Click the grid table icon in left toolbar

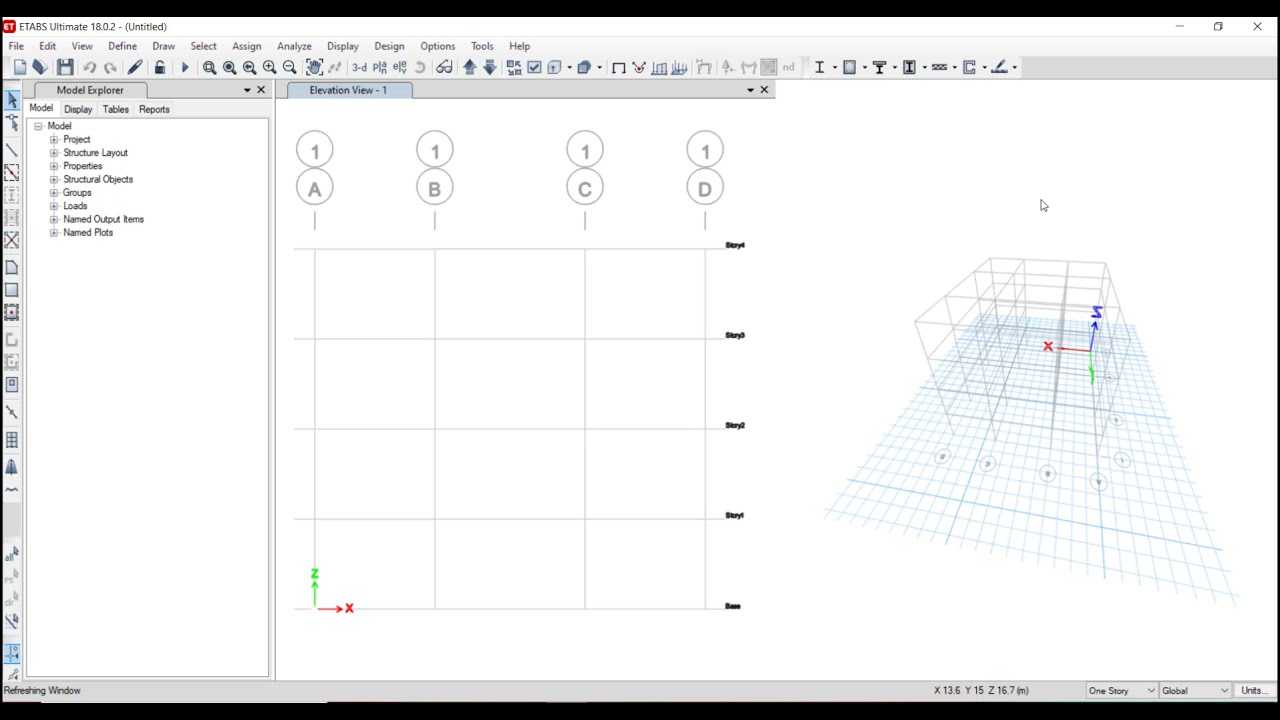12,440
